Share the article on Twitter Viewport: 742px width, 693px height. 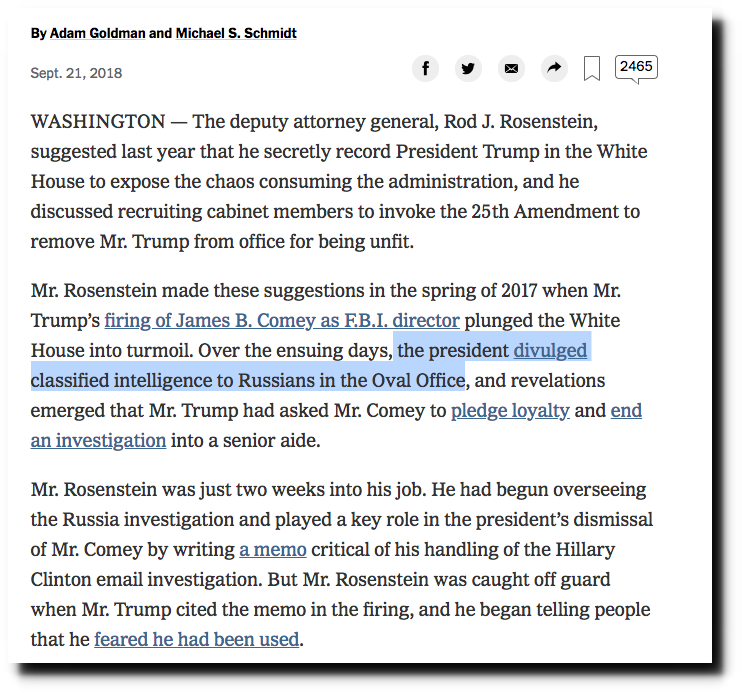[x=468, y=68]
